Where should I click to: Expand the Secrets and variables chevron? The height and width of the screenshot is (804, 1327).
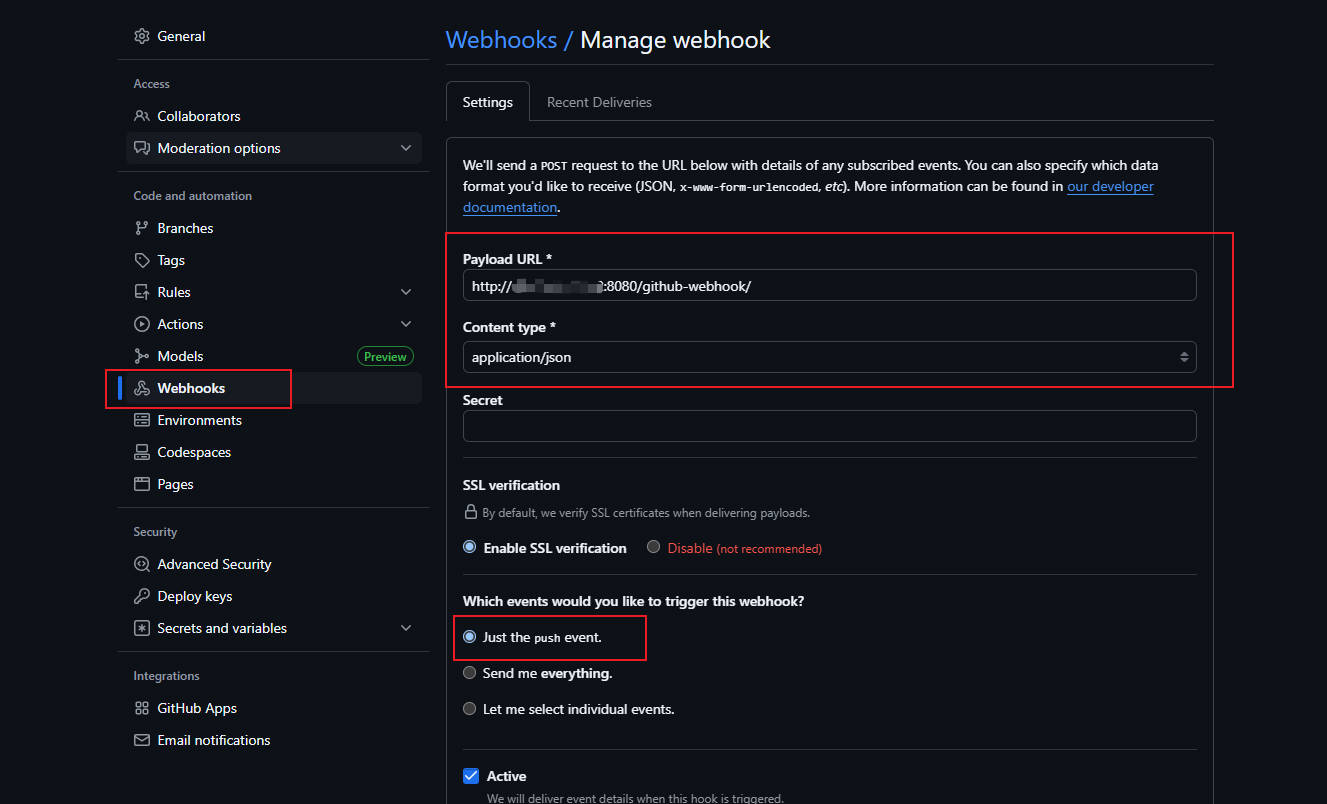(x=406, y=628)
